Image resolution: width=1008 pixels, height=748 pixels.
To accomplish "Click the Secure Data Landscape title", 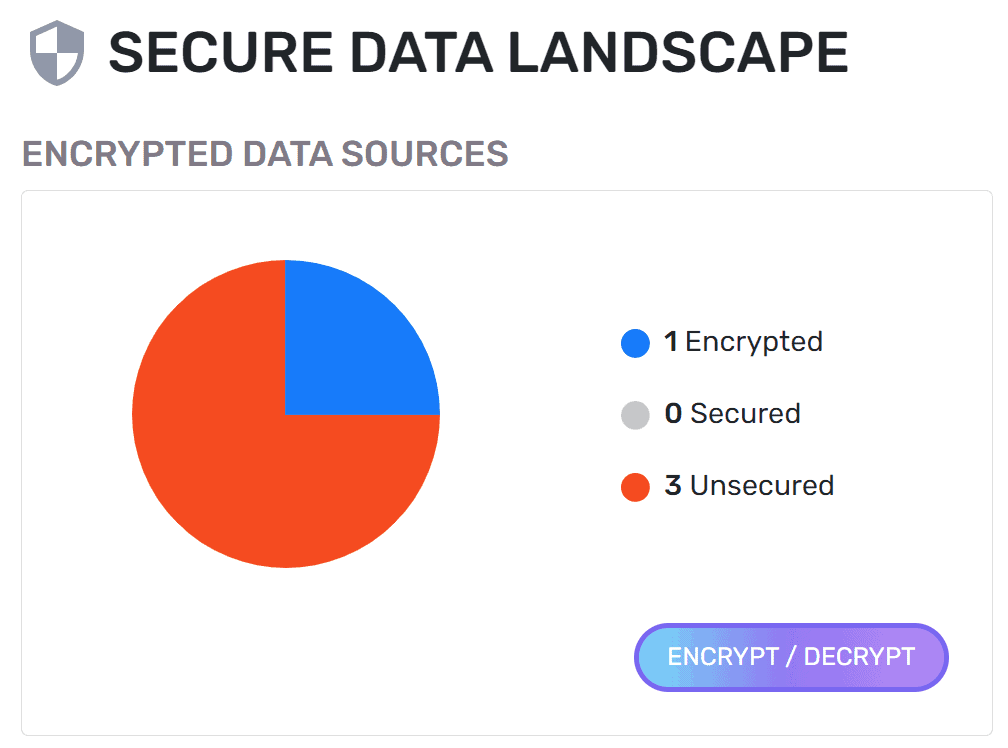I will [480, 52].
